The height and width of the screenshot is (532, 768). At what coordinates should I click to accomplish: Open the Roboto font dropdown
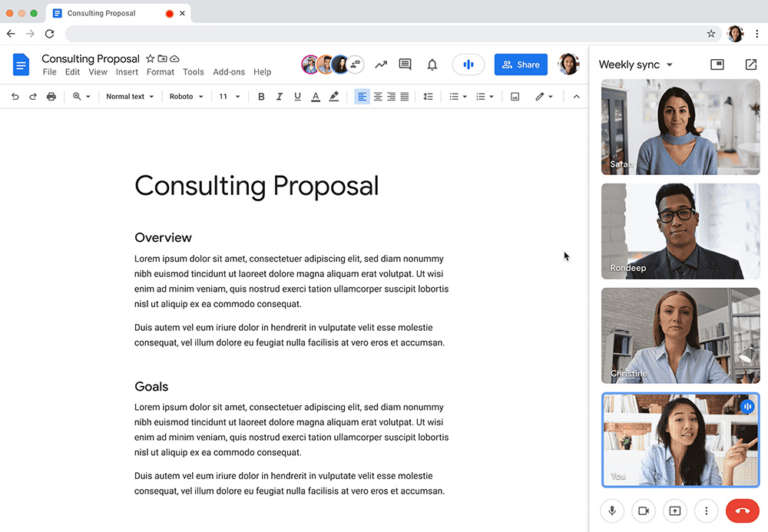pyautogui.click(x=186, y=97)
